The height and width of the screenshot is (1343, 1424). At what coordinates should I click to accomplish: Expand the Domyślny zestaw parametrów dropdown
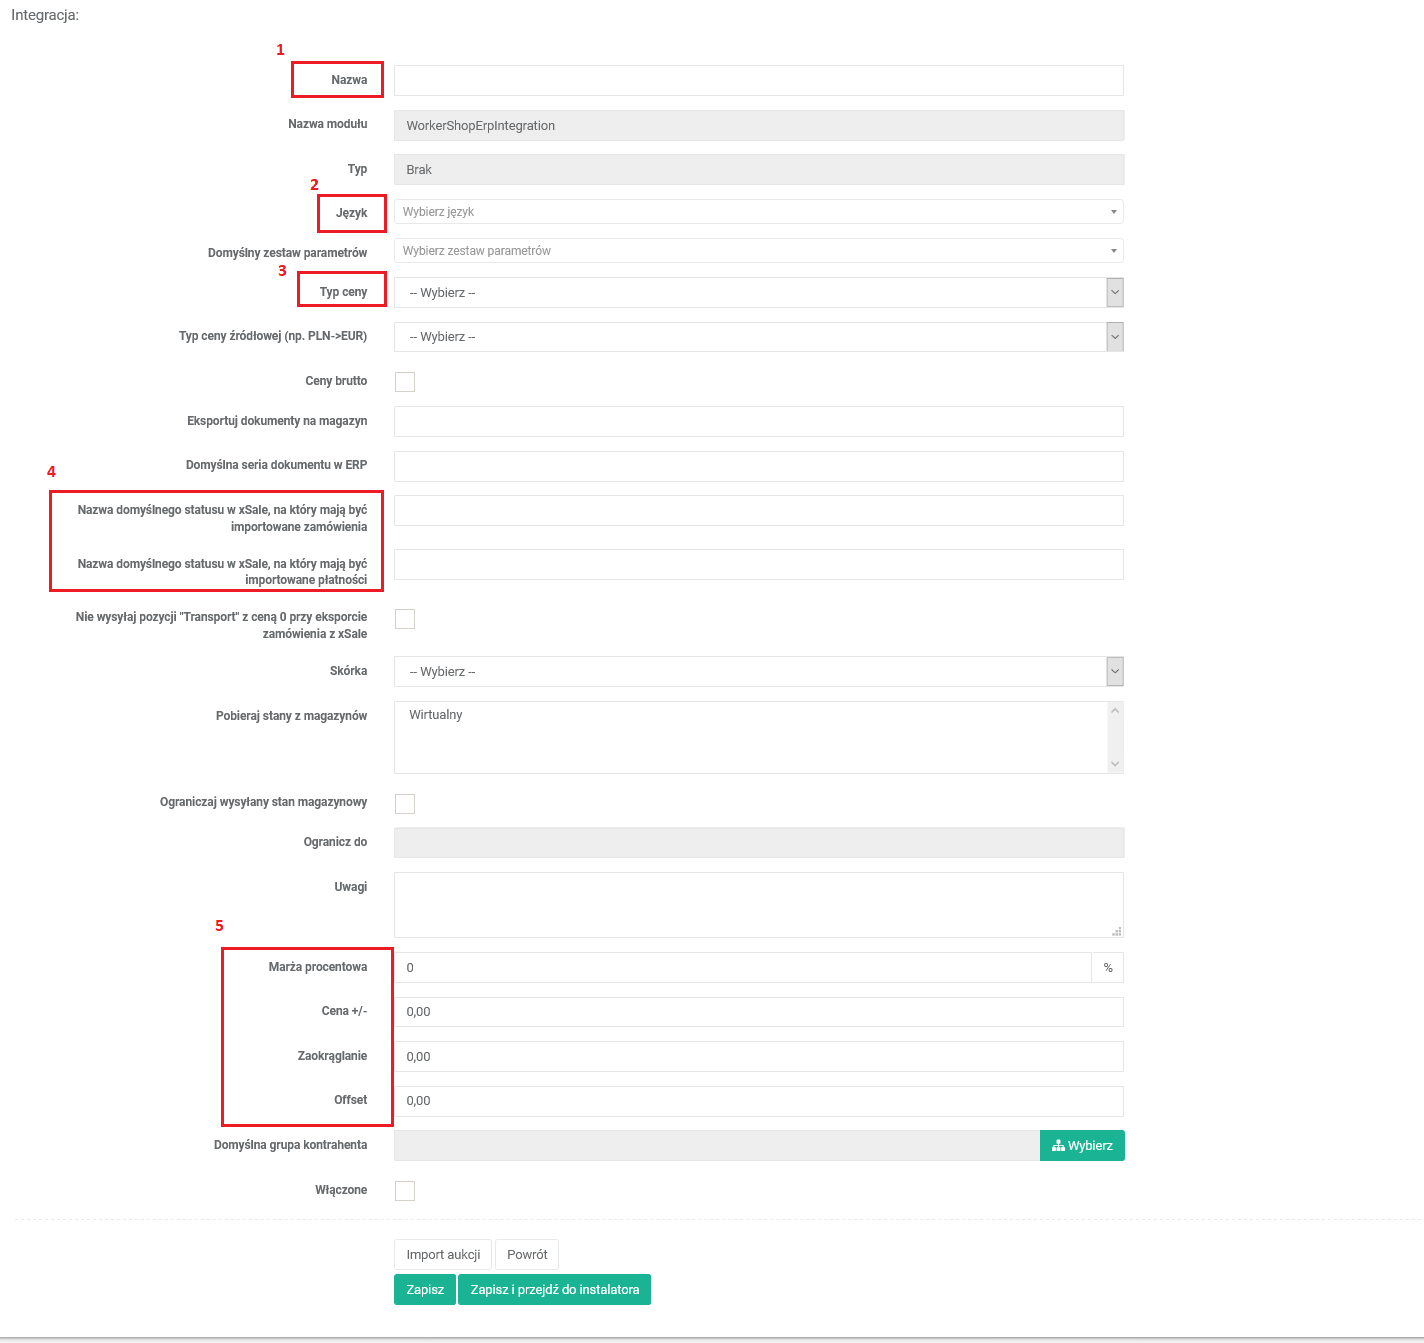(758, 251)
